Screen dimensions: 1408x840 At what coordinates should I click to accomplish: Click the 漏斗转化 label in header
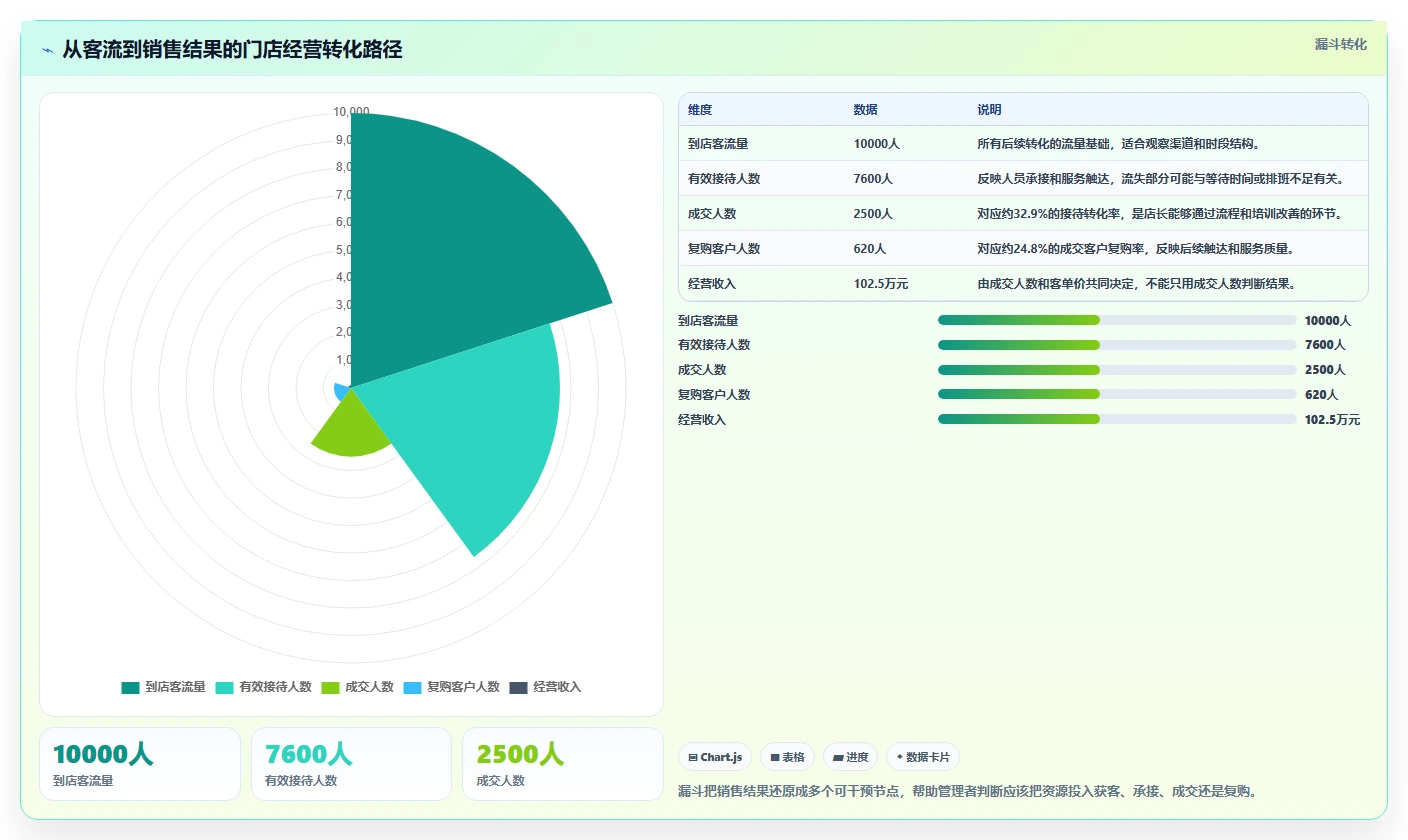tap(1340, 44)
